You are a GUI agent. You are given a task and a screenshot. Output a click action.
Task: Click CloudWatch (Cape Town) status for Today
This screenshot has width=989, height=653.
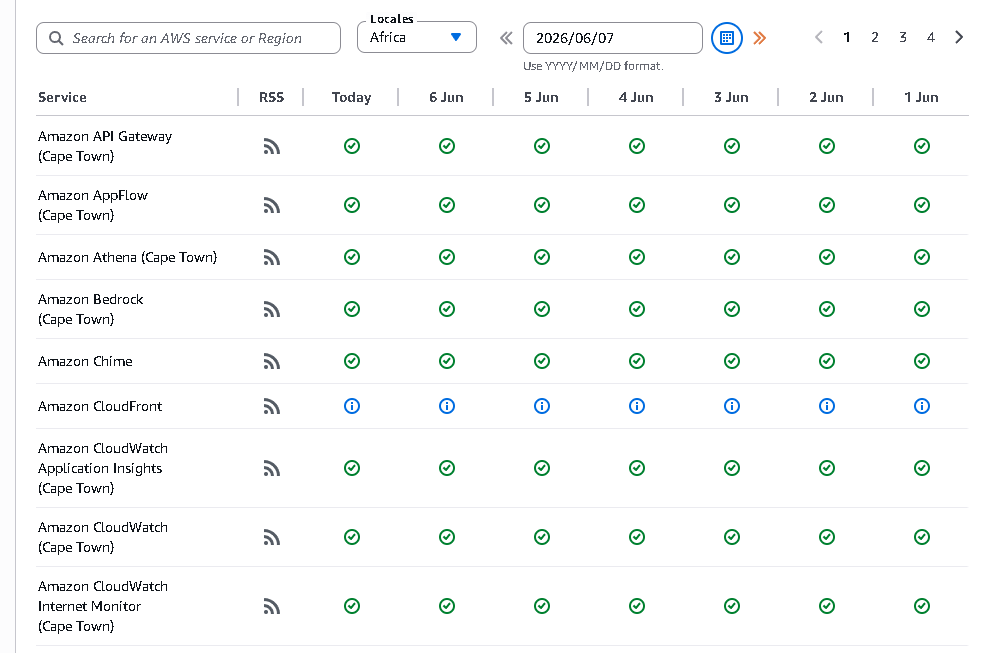coord(352,537)
